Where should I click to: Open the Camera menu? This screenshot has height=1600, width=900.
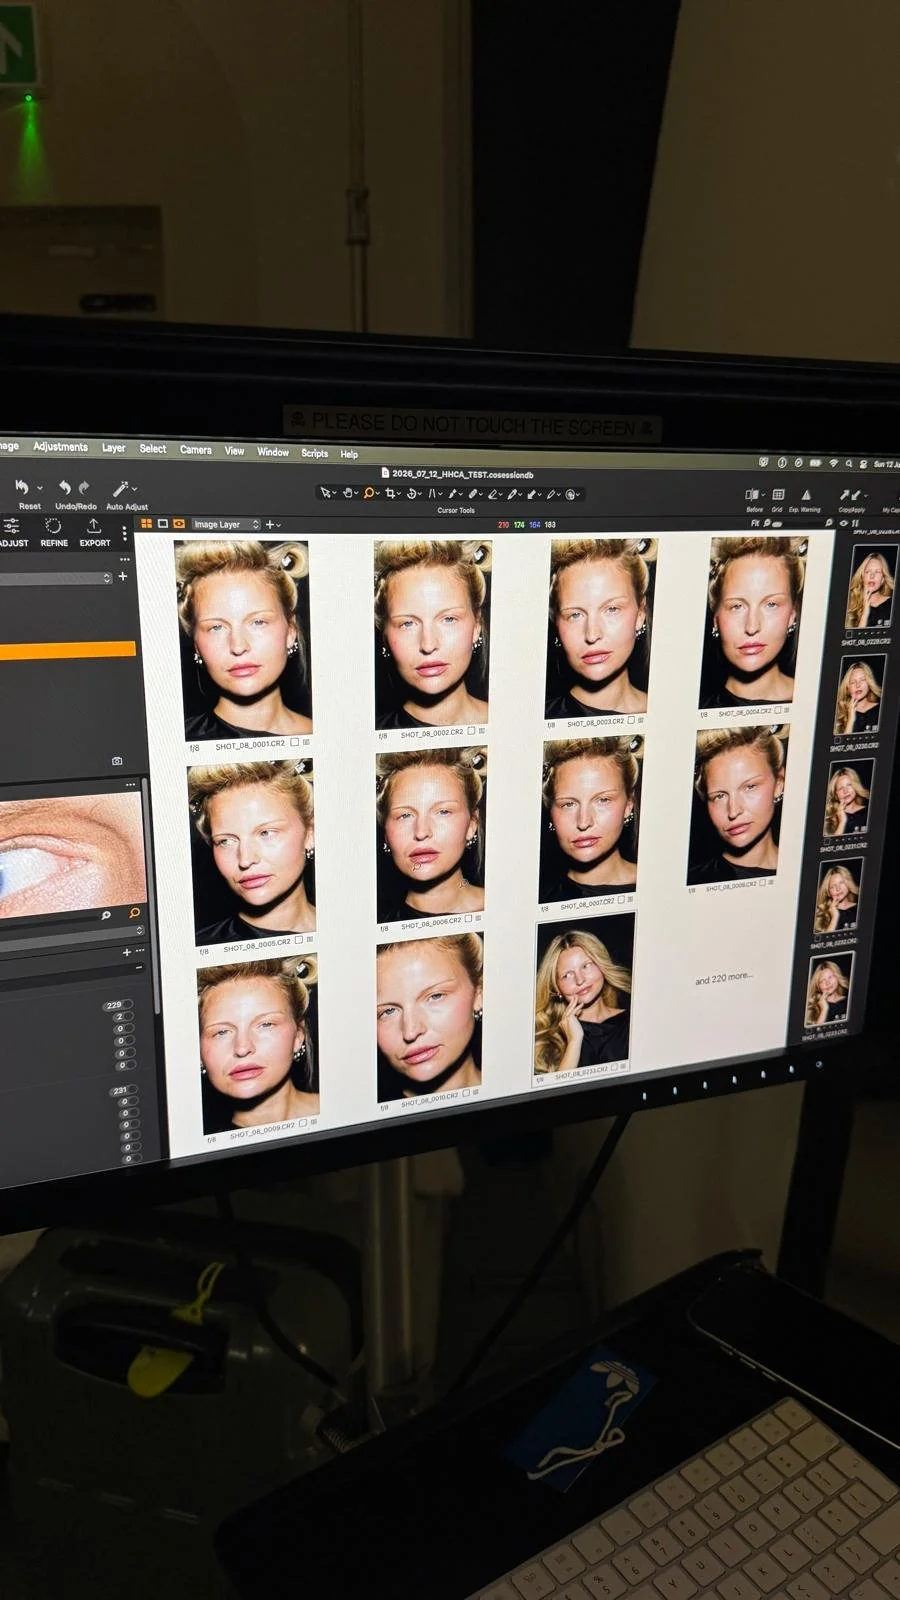point(196,450)
